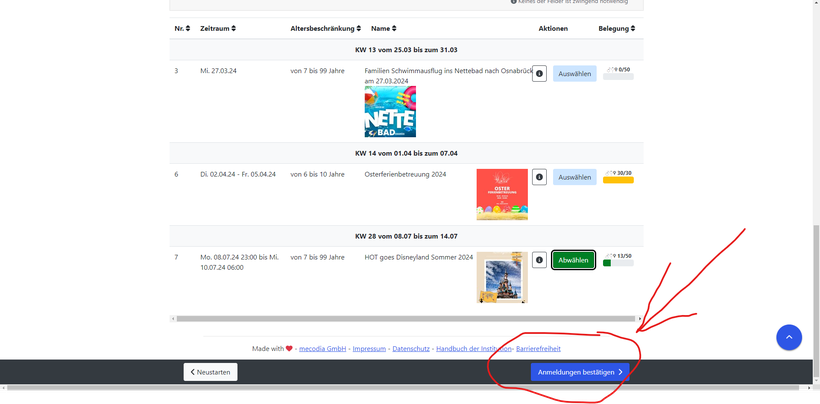Sort table by Name column
Image resolution: width=820 pixels, height=404 pixels.
(x=384, y=29)
